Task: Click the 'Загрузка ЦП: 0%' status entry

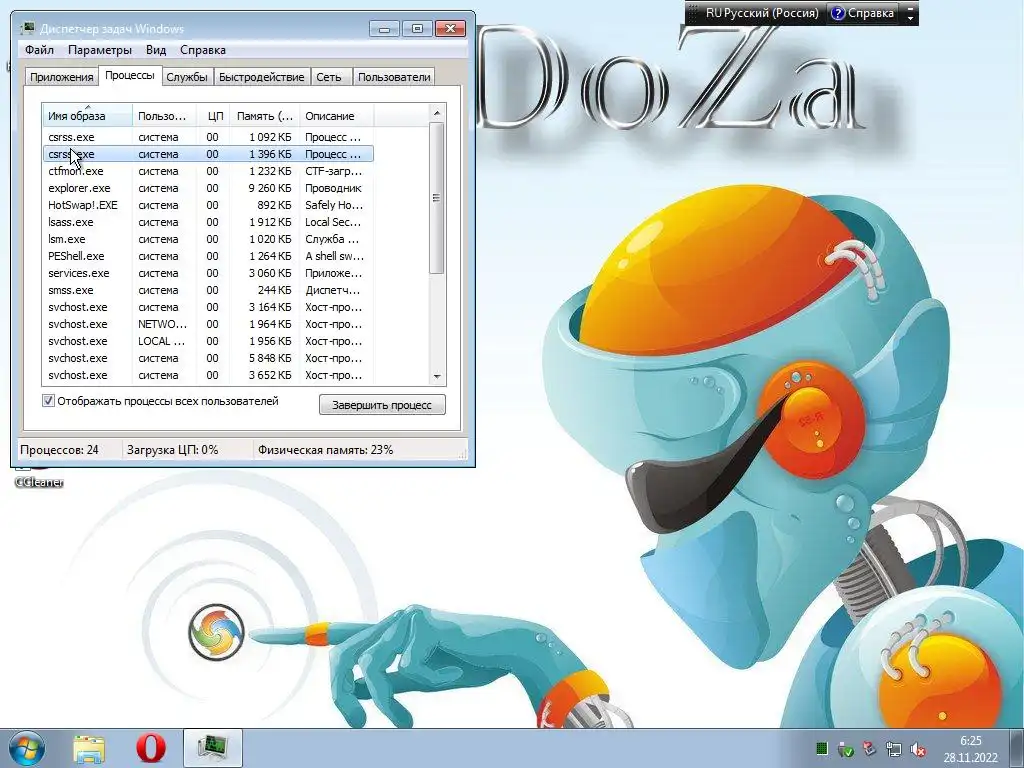Action: pyautogui.click(x=172, y=450)
